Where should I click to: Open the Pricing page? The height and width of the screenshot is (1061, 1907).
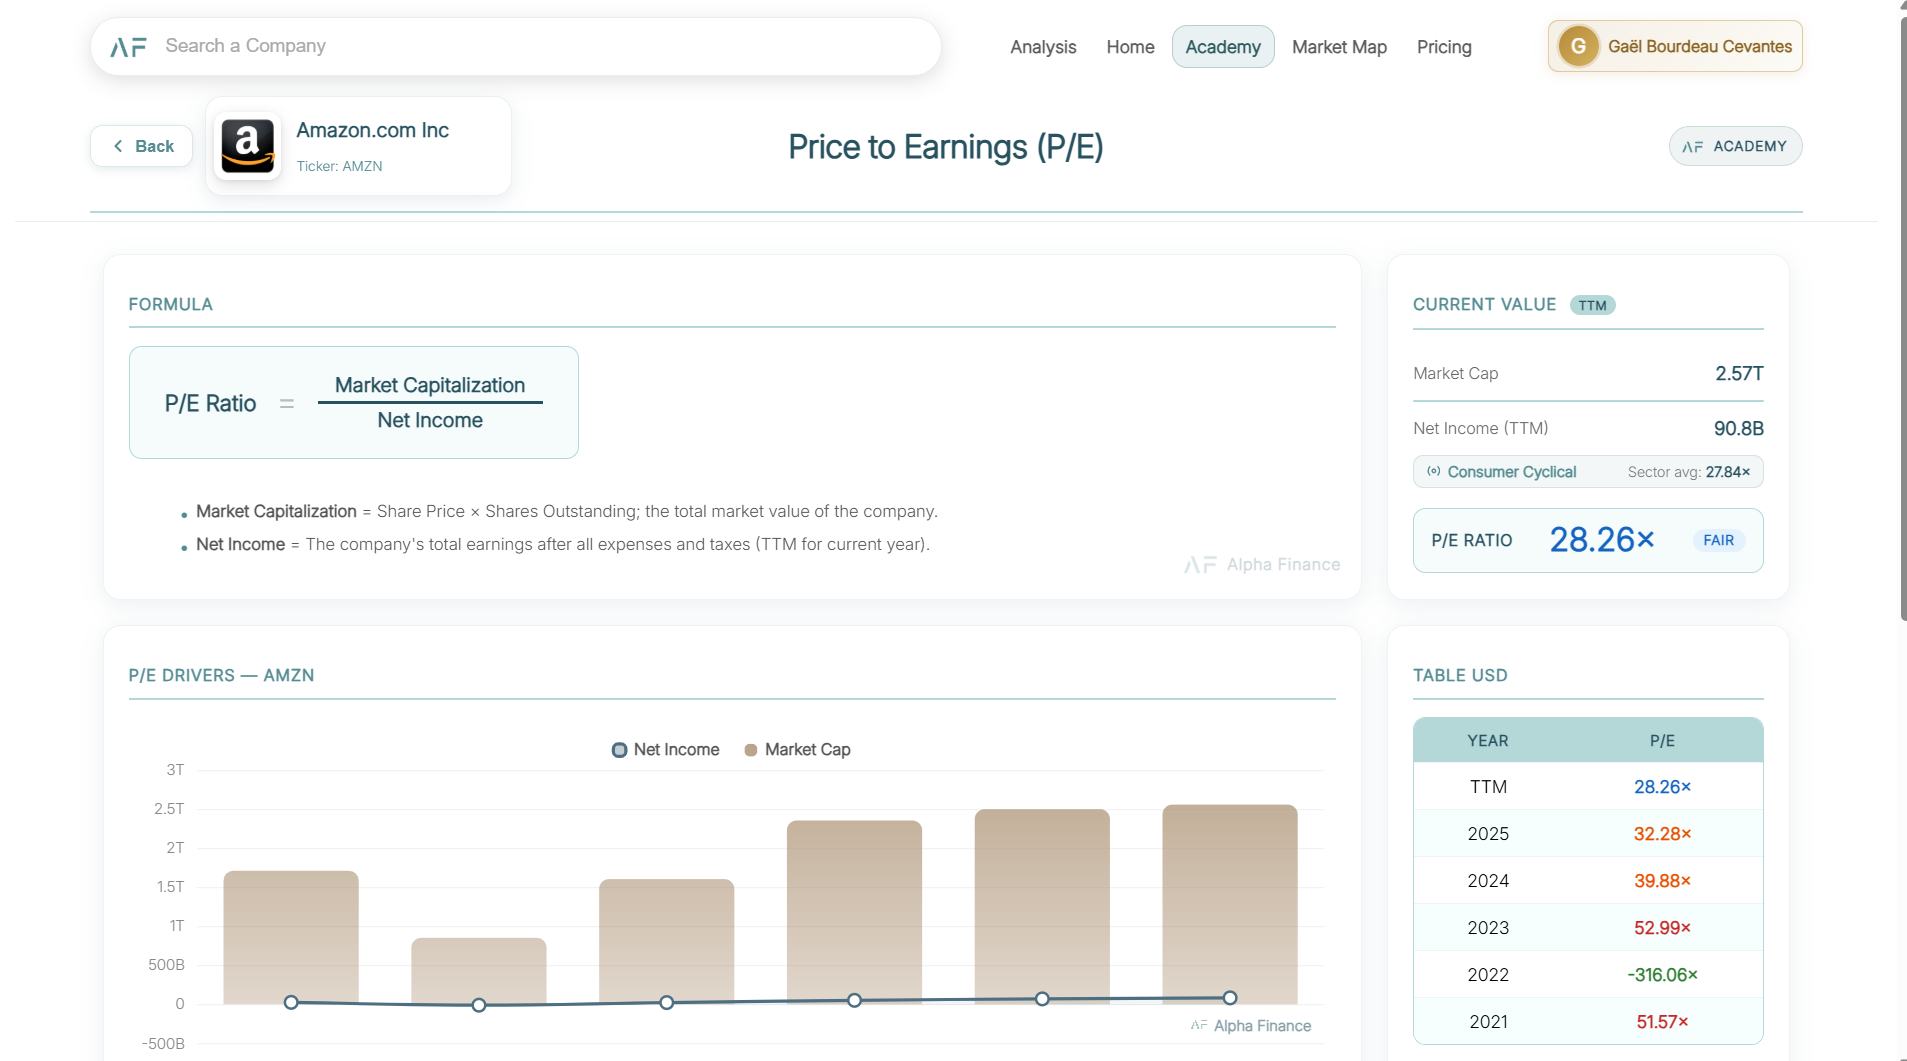[1444, 47]
